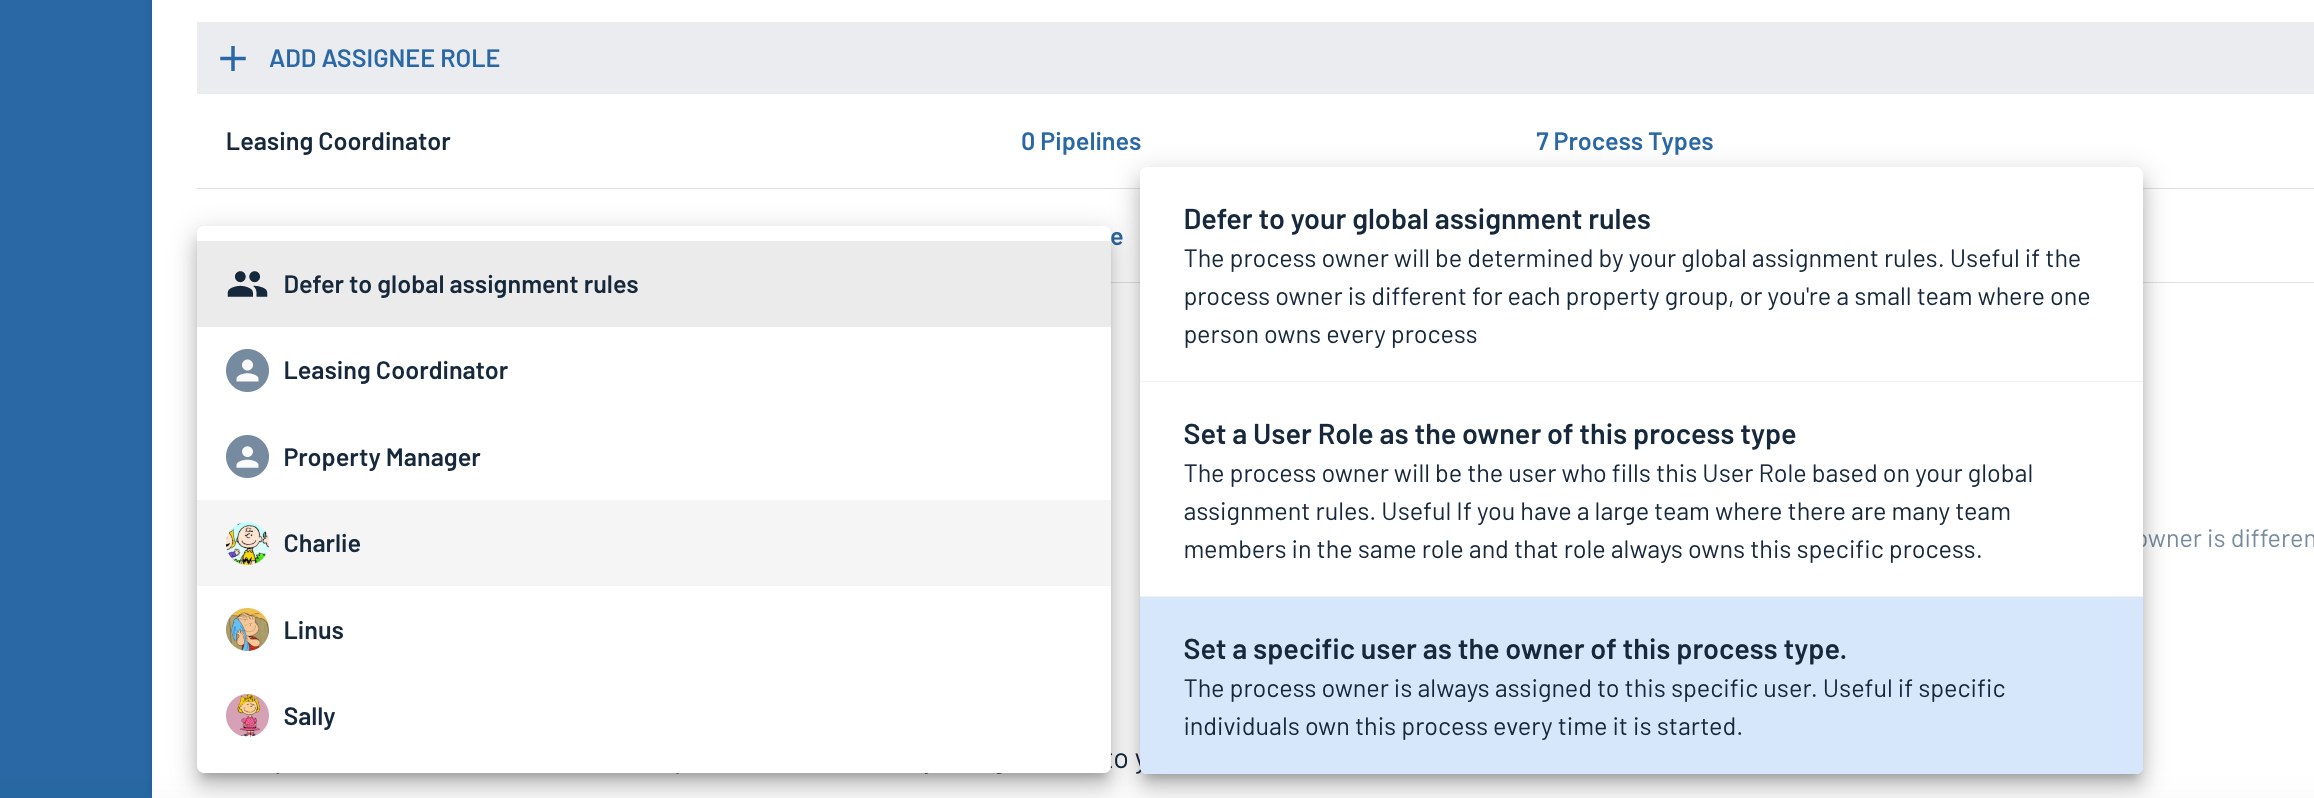Screen dimensions: 2314x798
Task: Click the group icon for global assignment rules
Action: (247, 285)
